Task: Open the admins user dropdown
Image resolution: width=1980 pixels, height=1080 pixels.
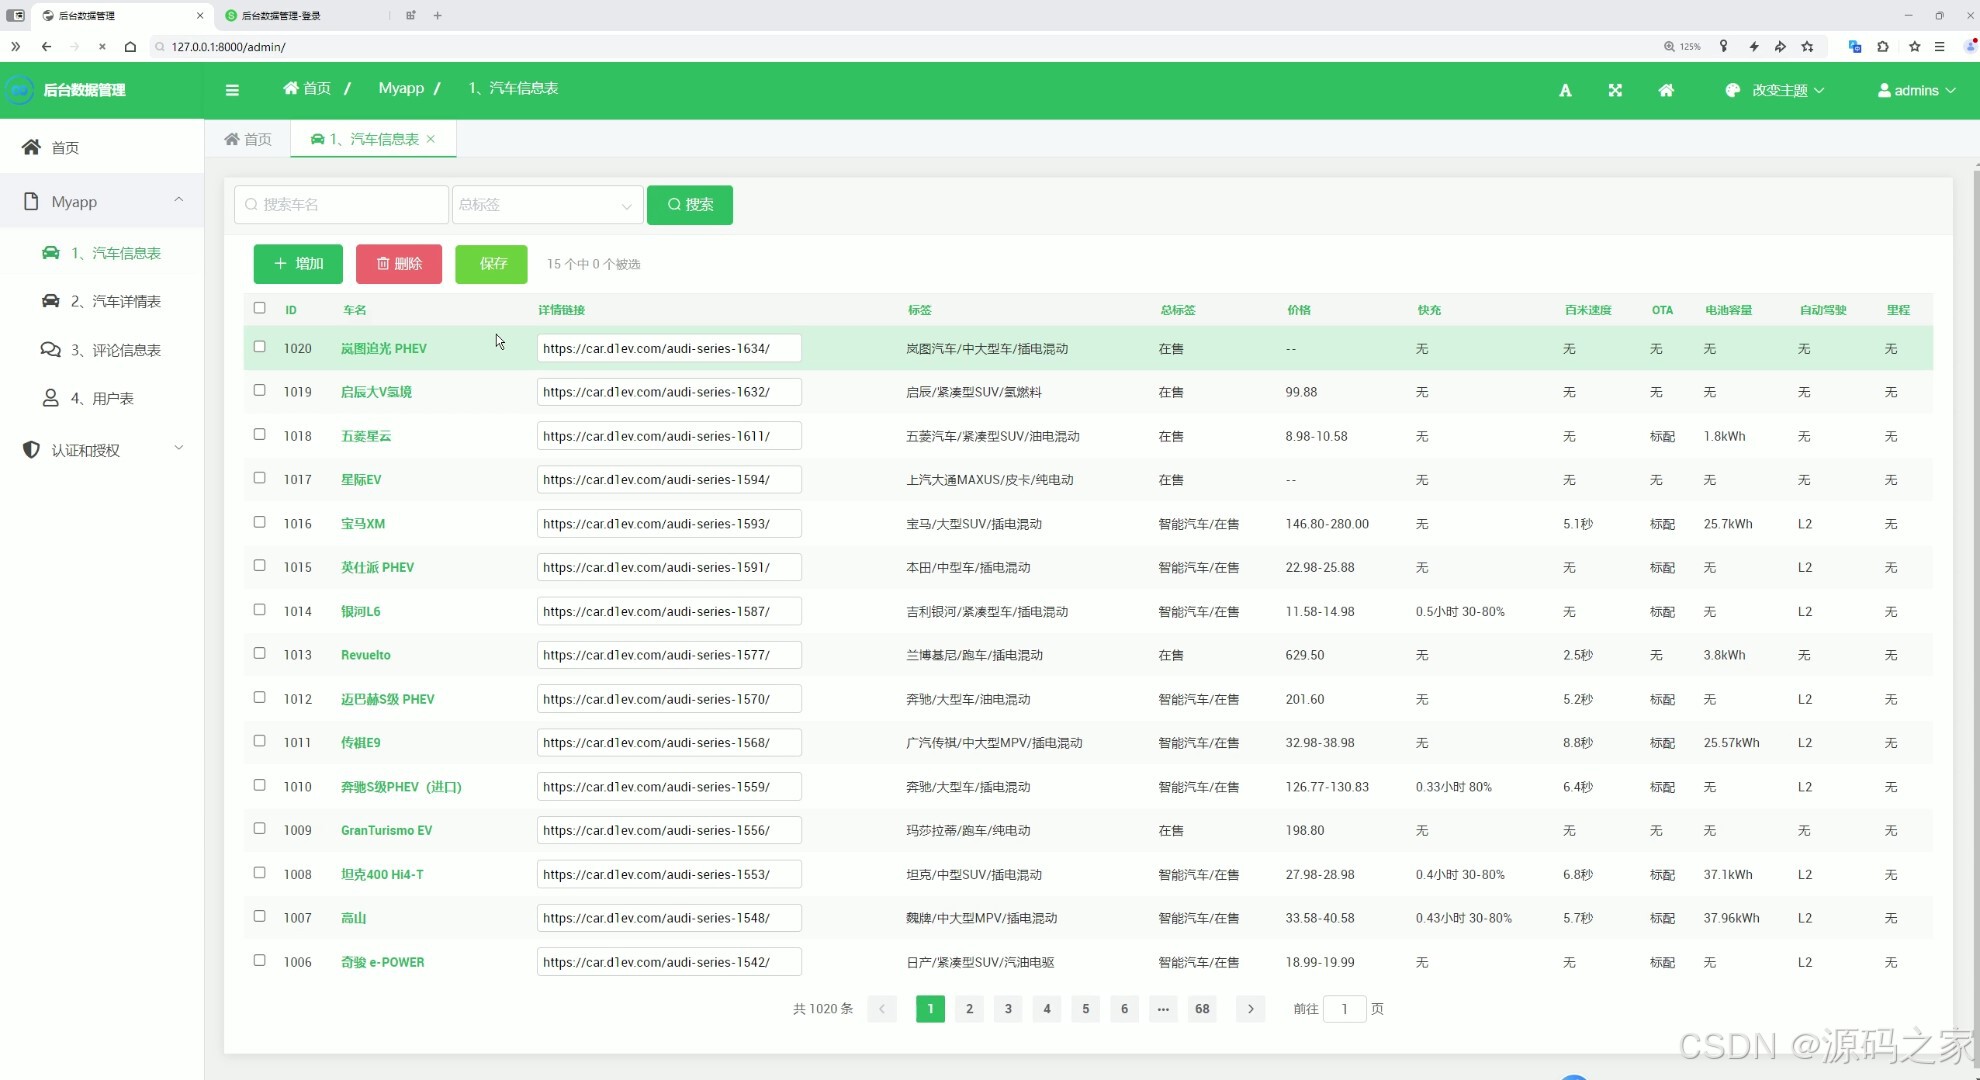Action: point(1916,90)
